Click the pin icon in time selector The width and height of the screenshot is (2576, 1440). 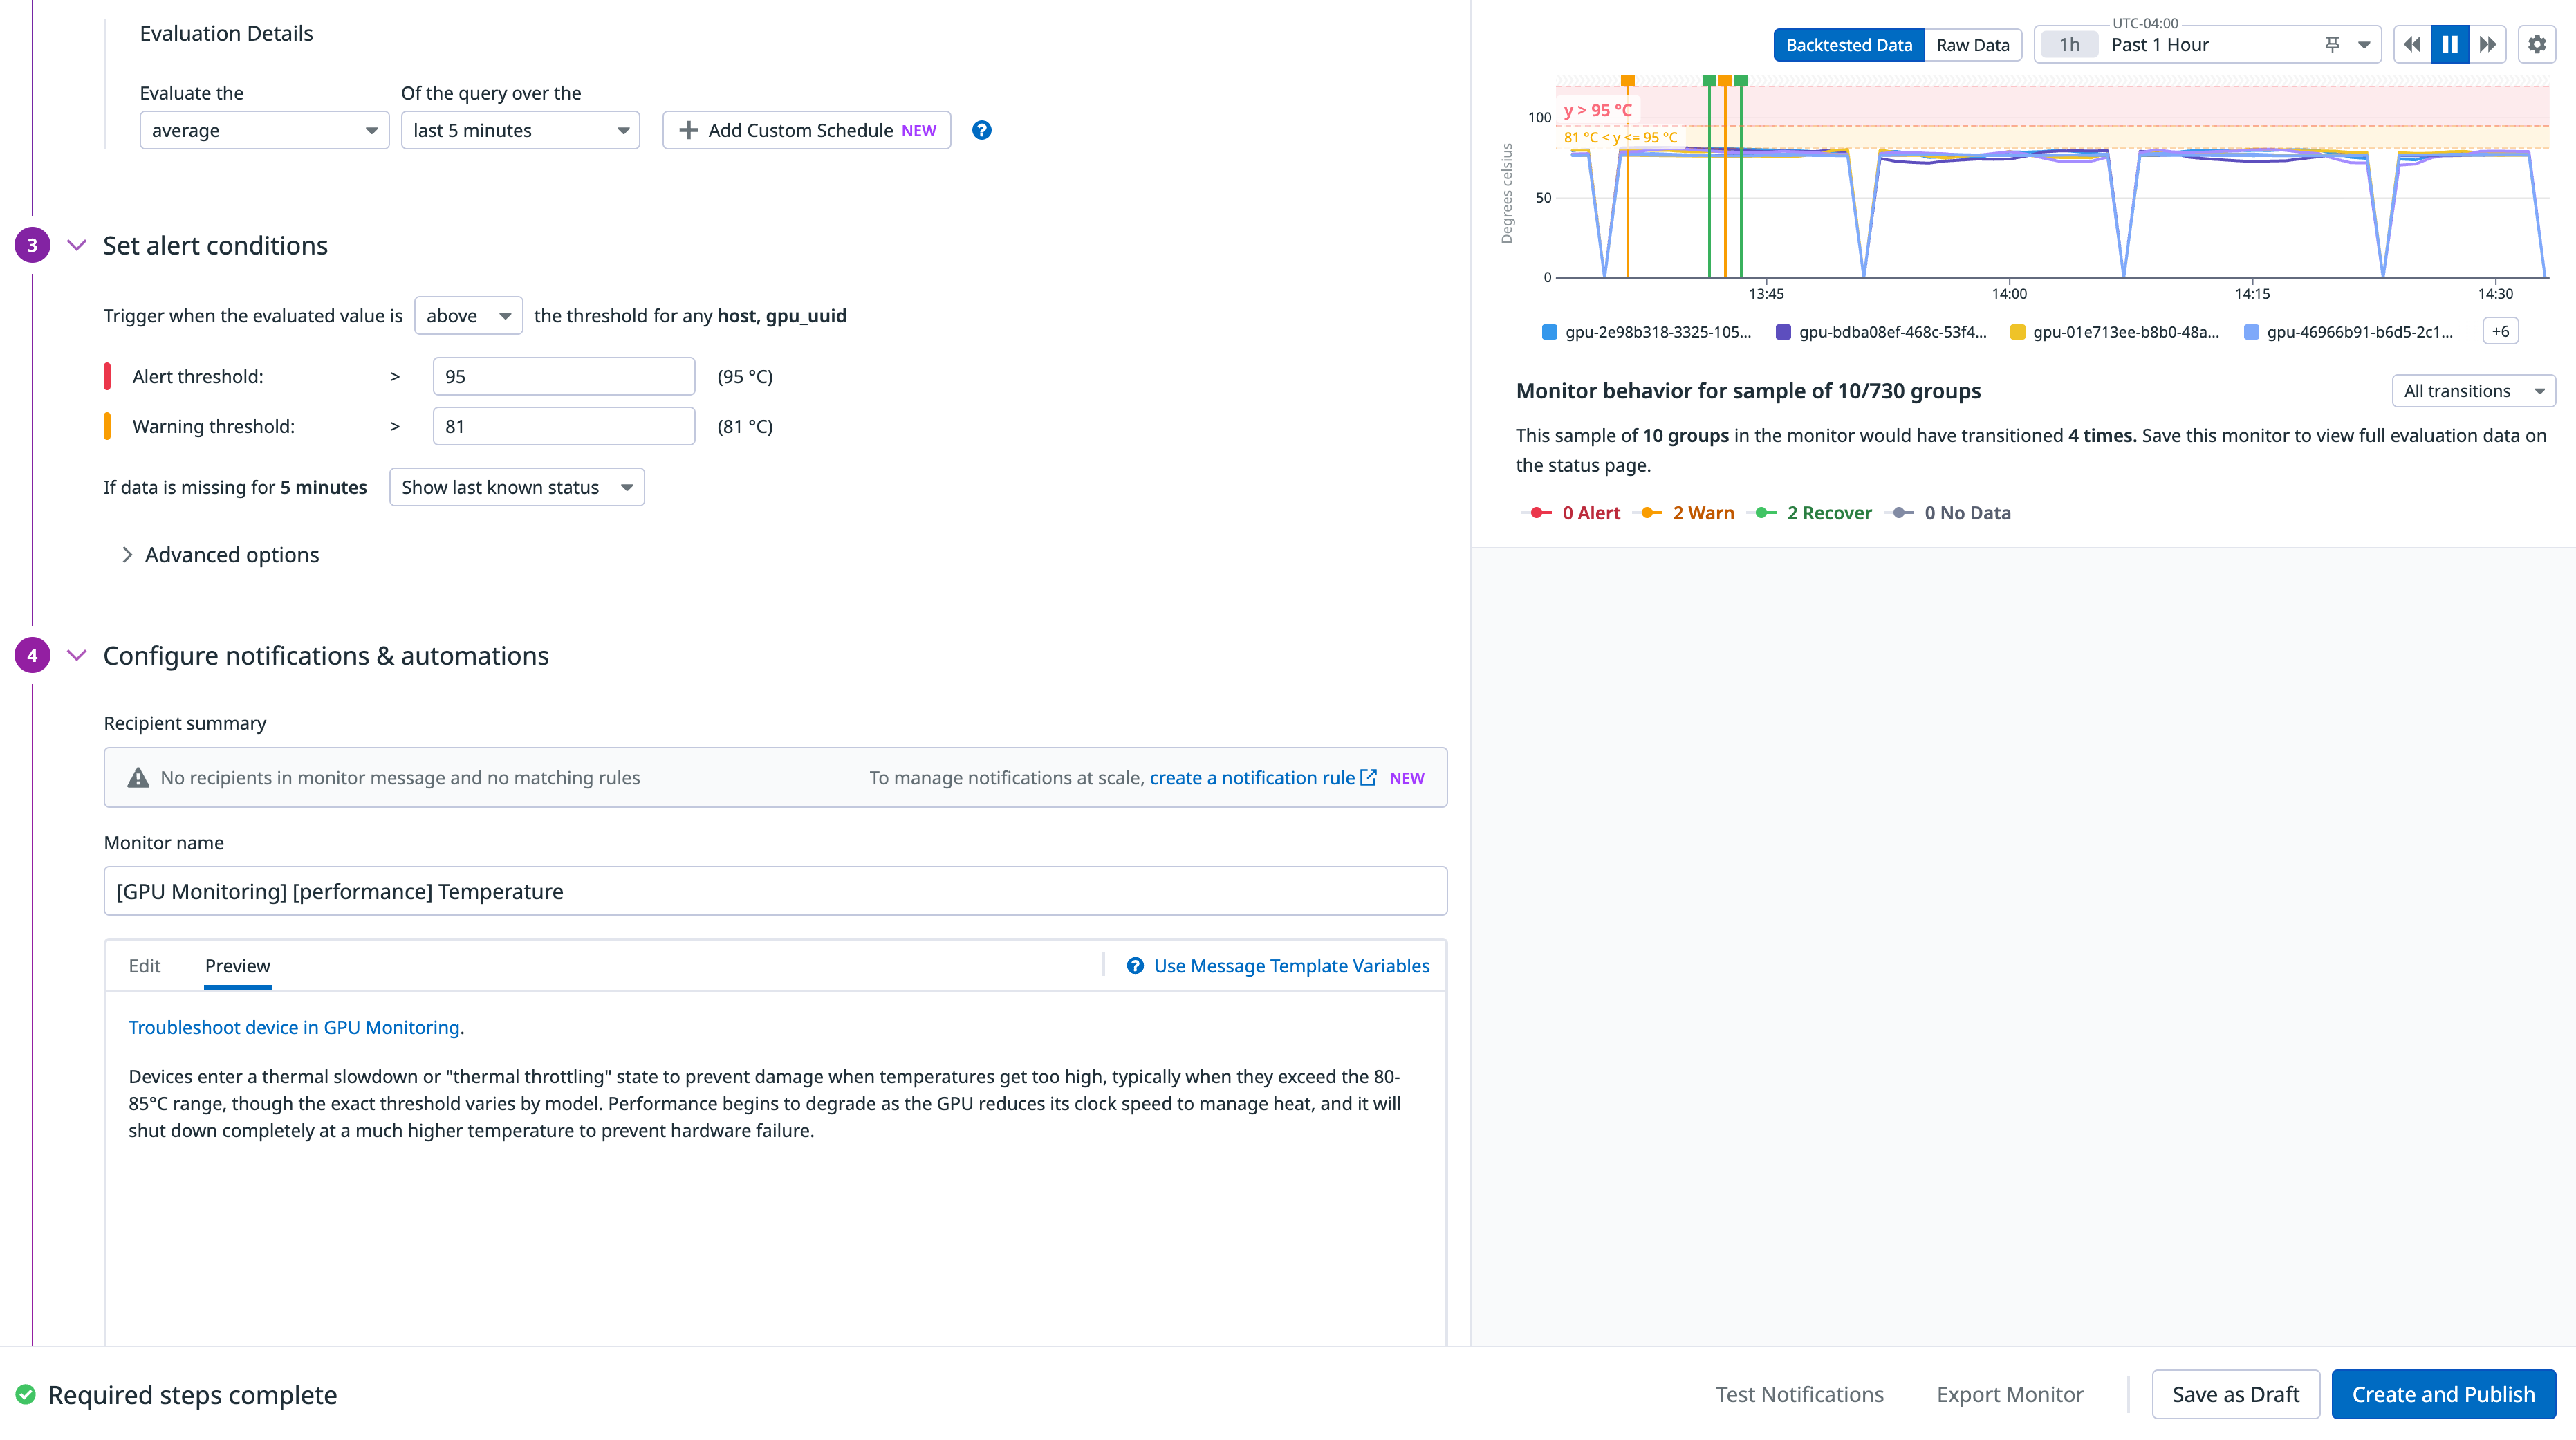[x=2332, y=45]
